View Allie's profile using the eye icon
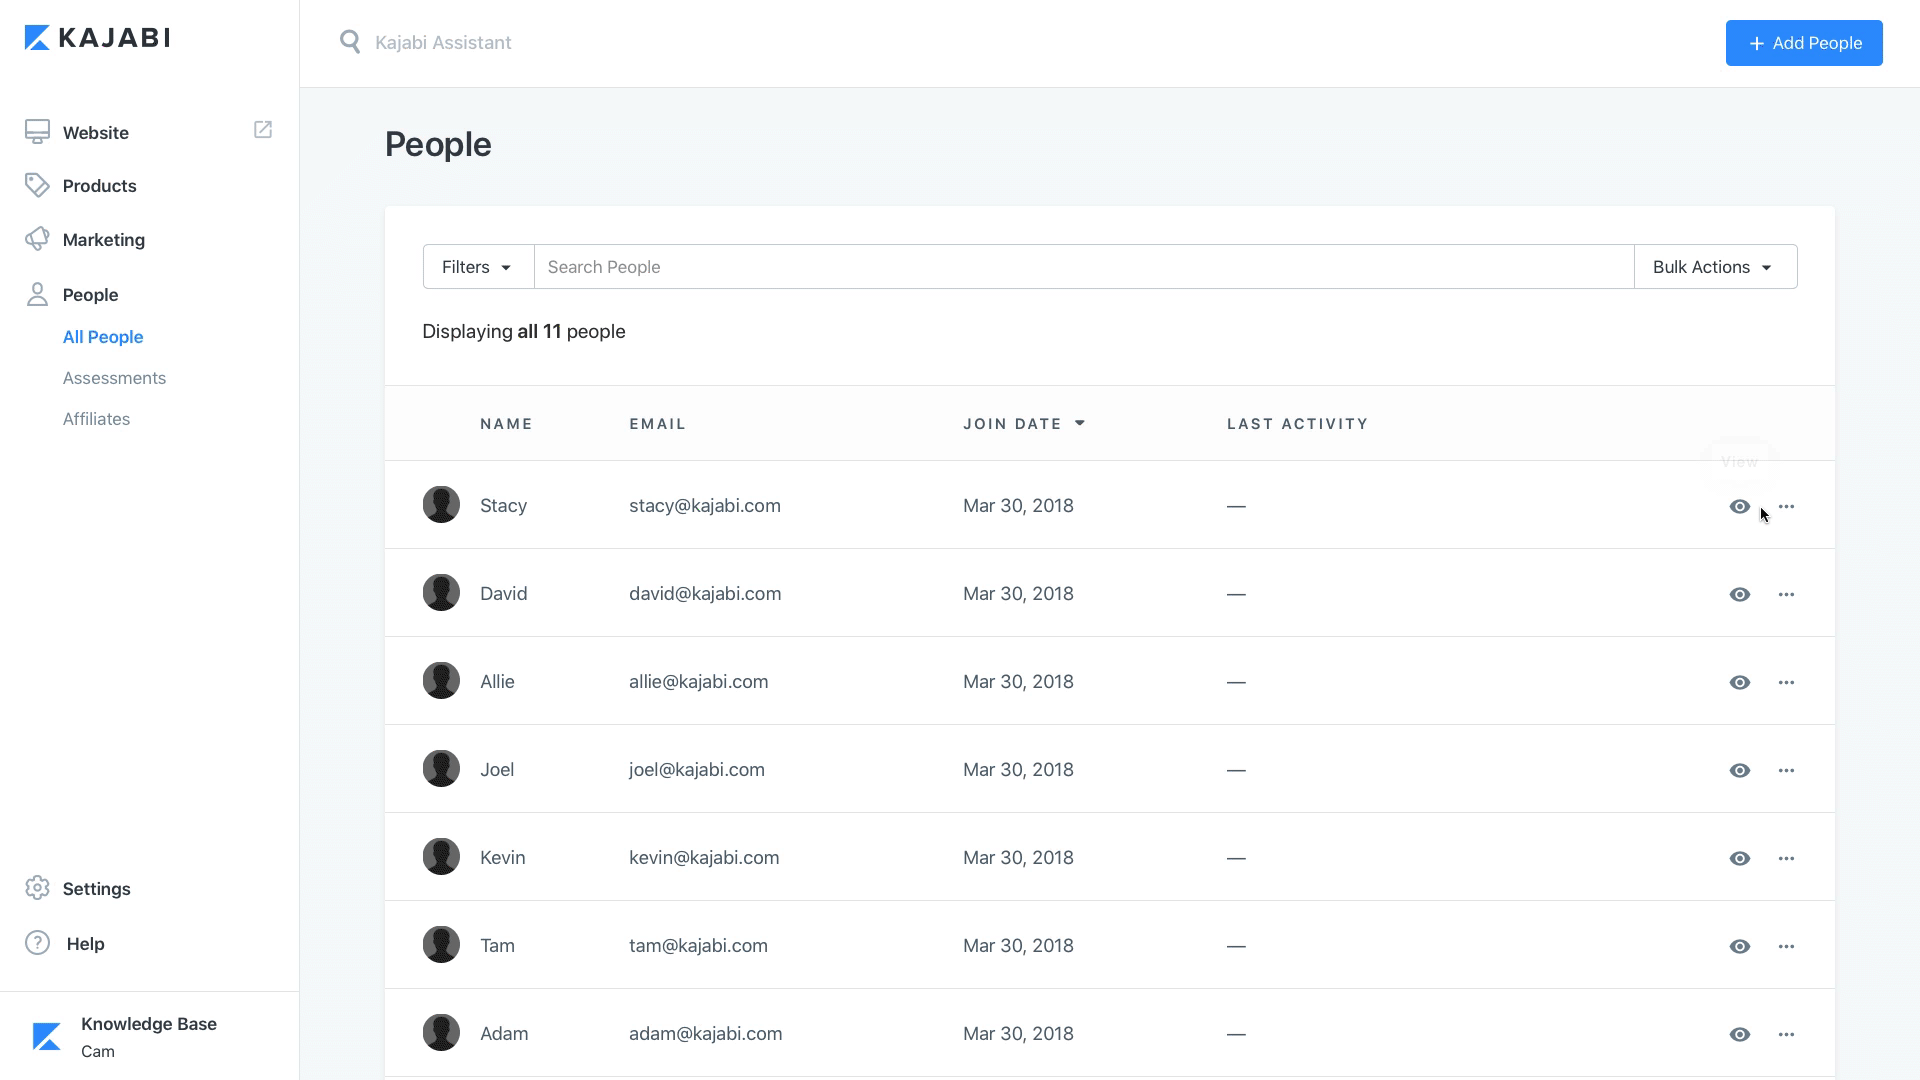Image resolution: width=1920 pixels, height=1080 pixels. coord(1740,683)
